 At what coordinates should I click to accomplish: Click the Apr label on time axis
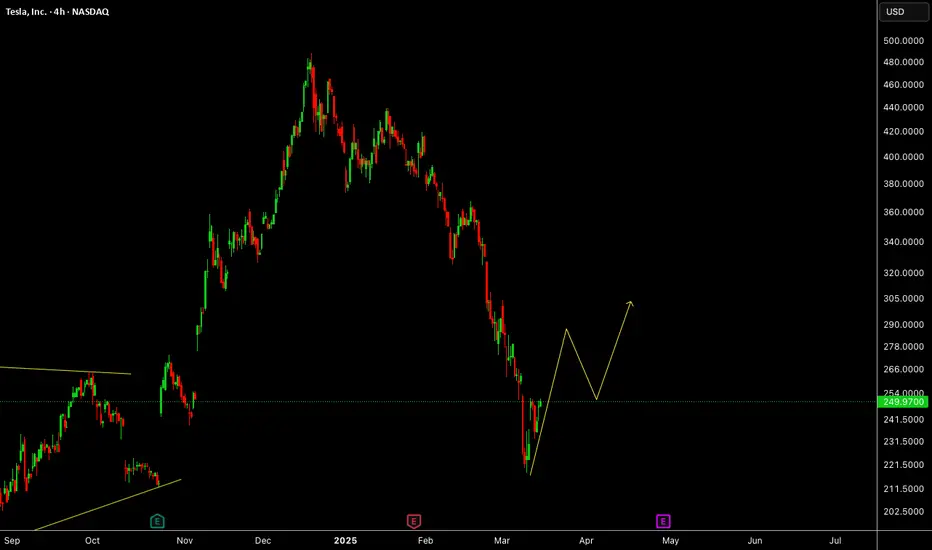[x=586, y=540]
